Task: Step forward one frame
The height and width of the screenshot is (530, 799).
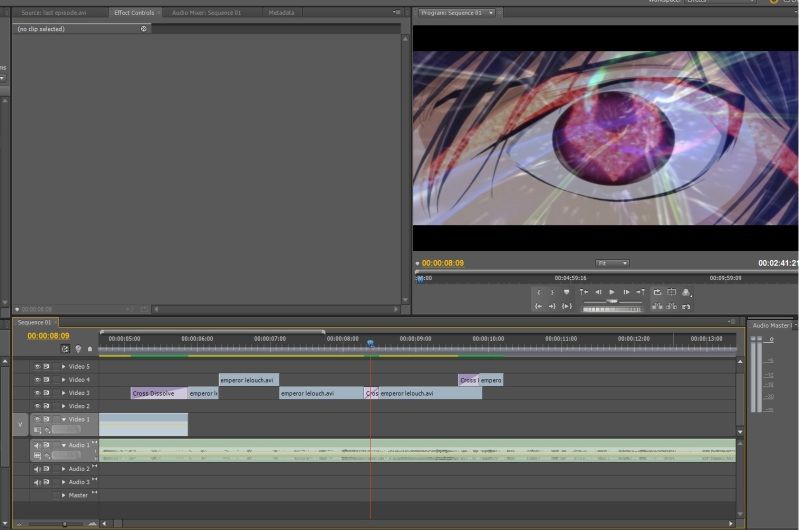Action: tap(626, 292)
